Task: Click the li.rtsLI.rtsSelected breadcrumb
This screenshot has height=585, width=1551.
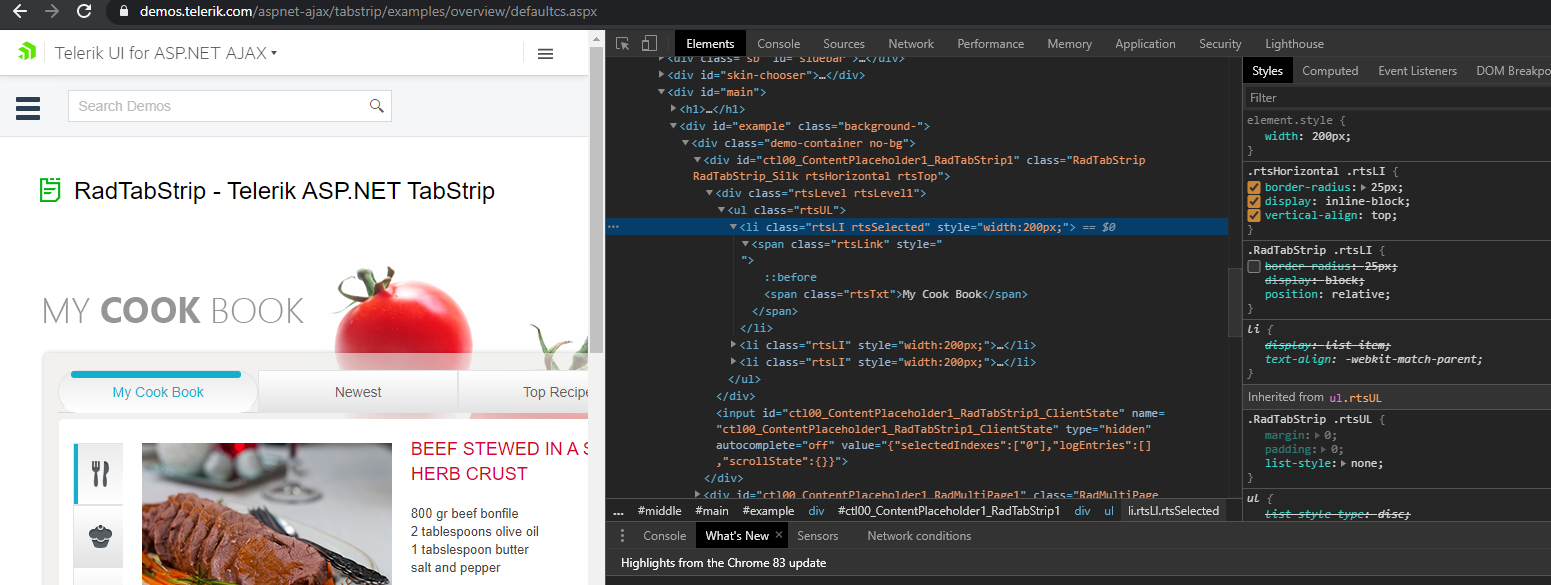Action: tap(1173, 511)
